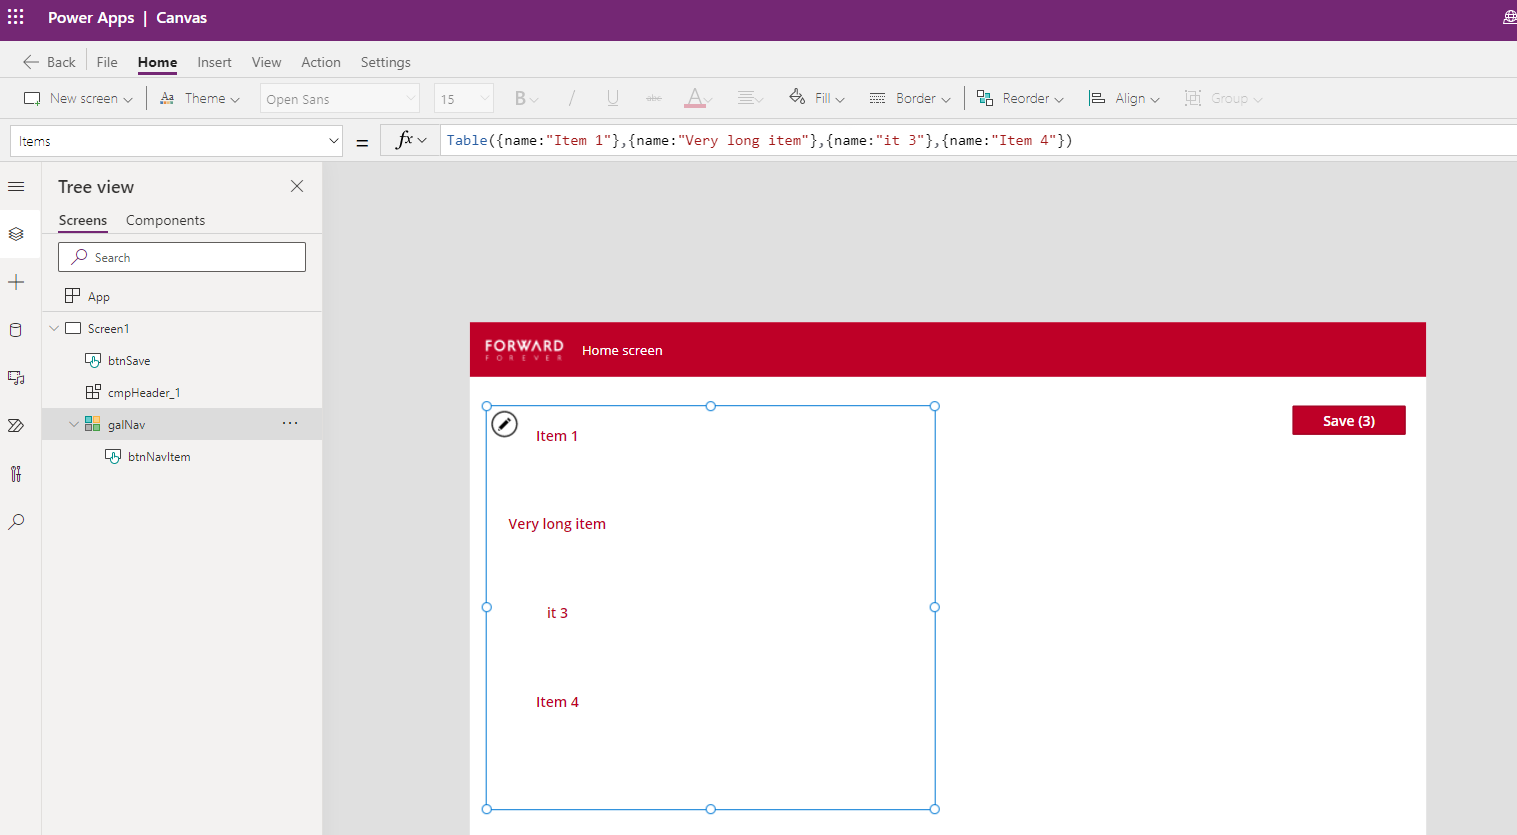Open the Insert menu tab
1517x835 pixels.
(x=214, y=62)
